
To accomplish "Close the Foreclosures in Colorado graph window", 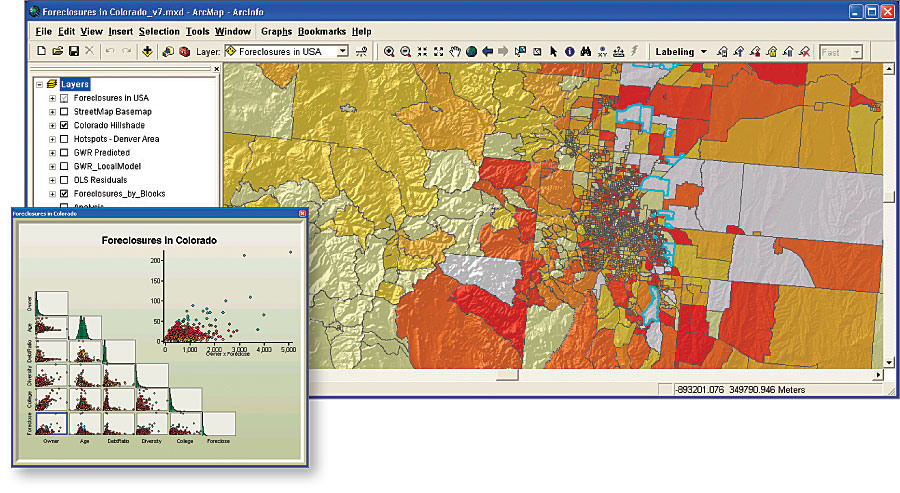I will [x=302, y=213].
